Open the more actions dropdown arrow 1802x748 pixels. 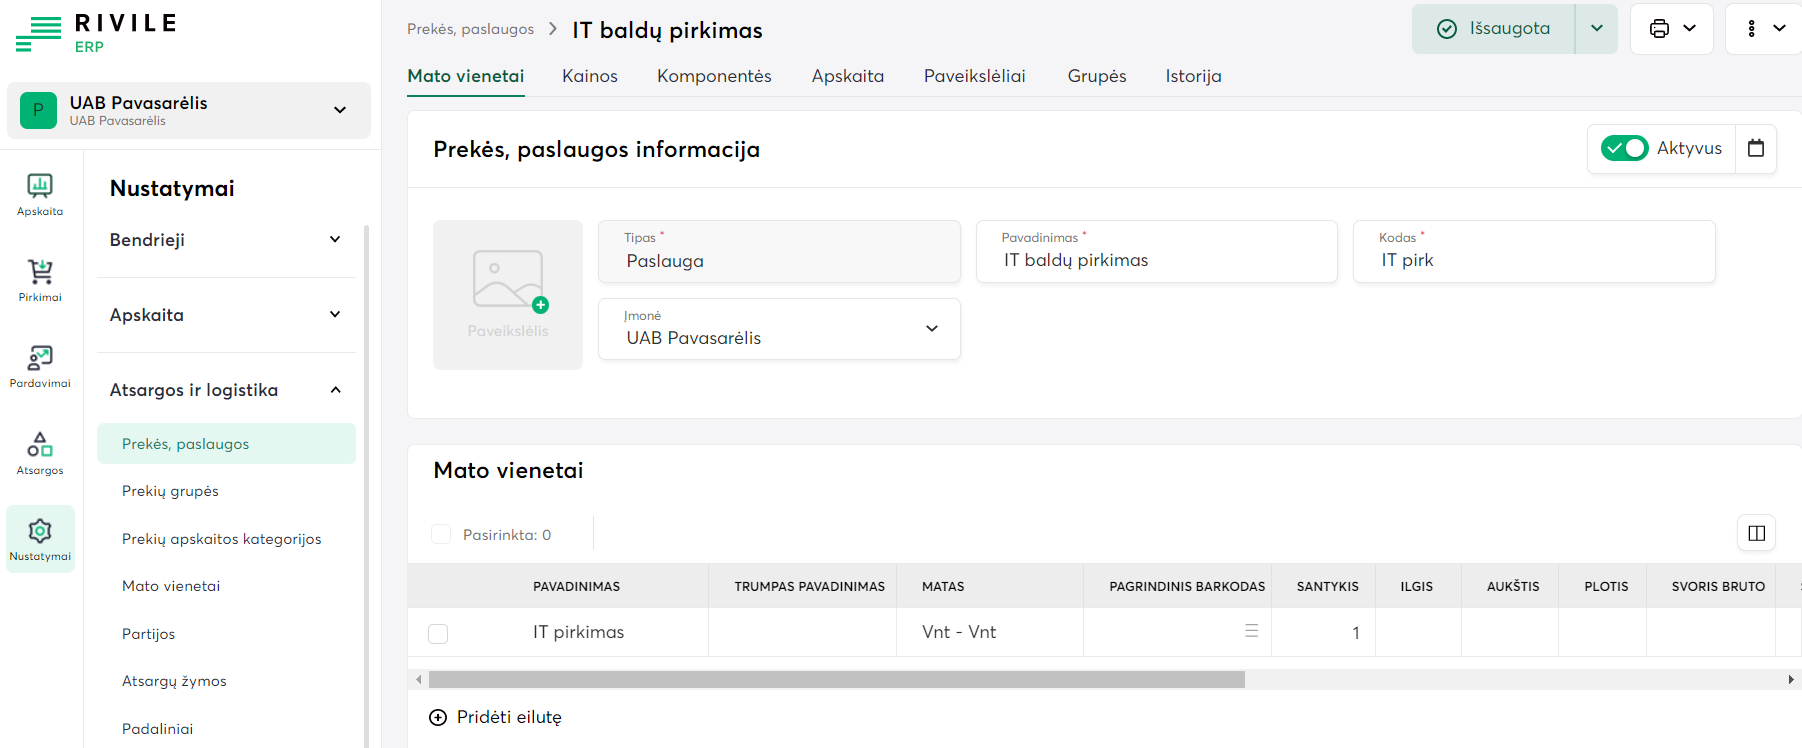[1780, 29]
